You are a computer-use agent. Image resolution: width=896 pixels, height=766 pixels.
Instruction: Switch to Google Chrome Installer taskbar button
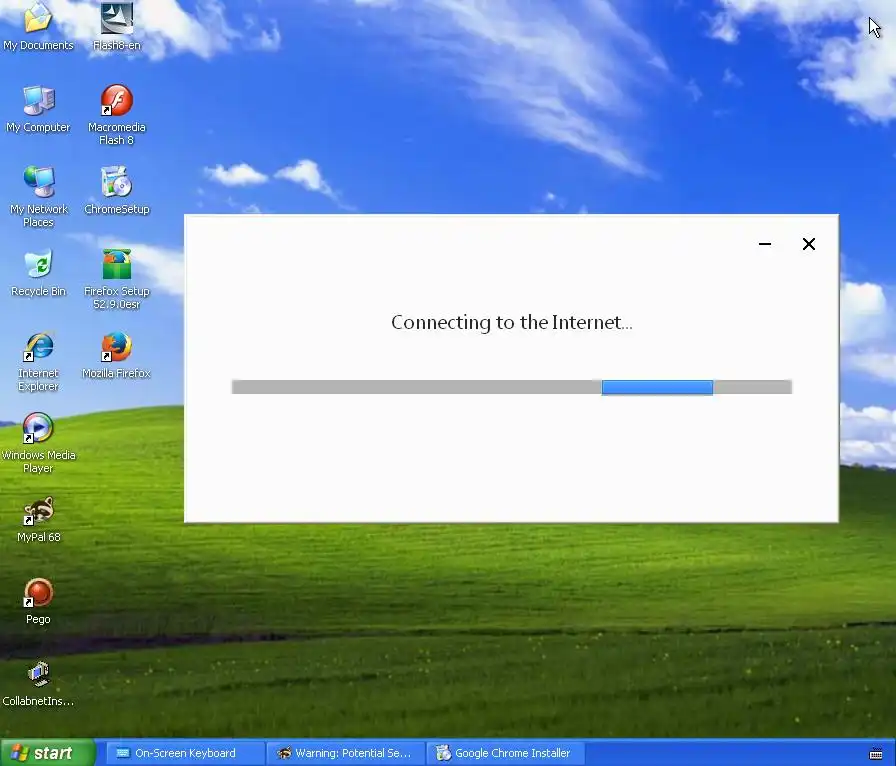pos(506,753)
